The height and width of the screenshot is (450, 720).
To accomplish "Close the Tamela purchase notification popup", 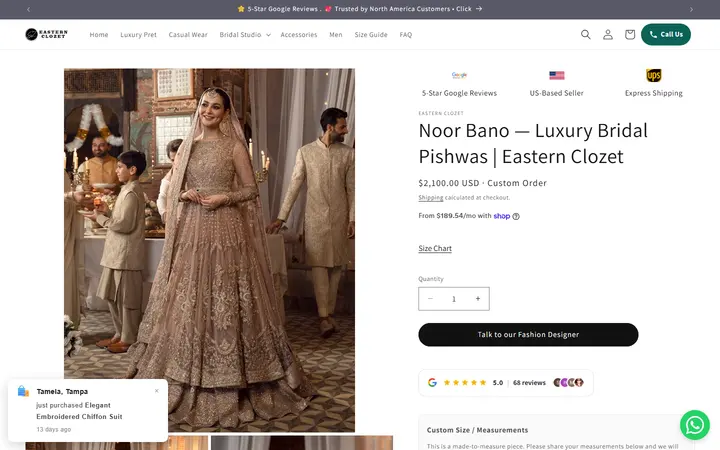I will tap(157, 391).
